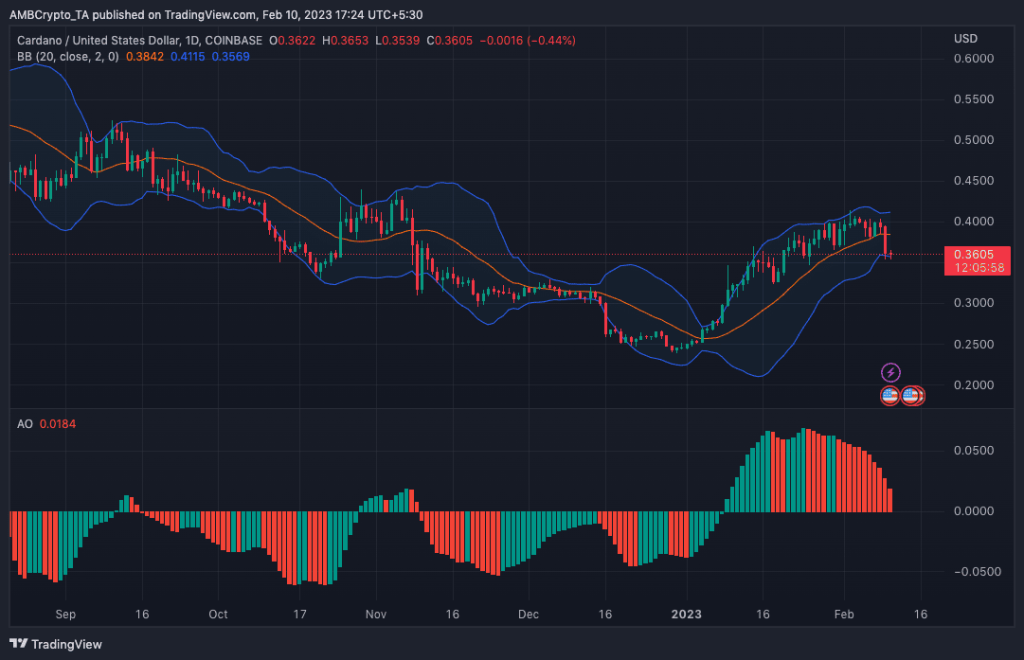1024x660 pixels.
Task: Click the Feb label on the time axis
Action: coord(844,613)
